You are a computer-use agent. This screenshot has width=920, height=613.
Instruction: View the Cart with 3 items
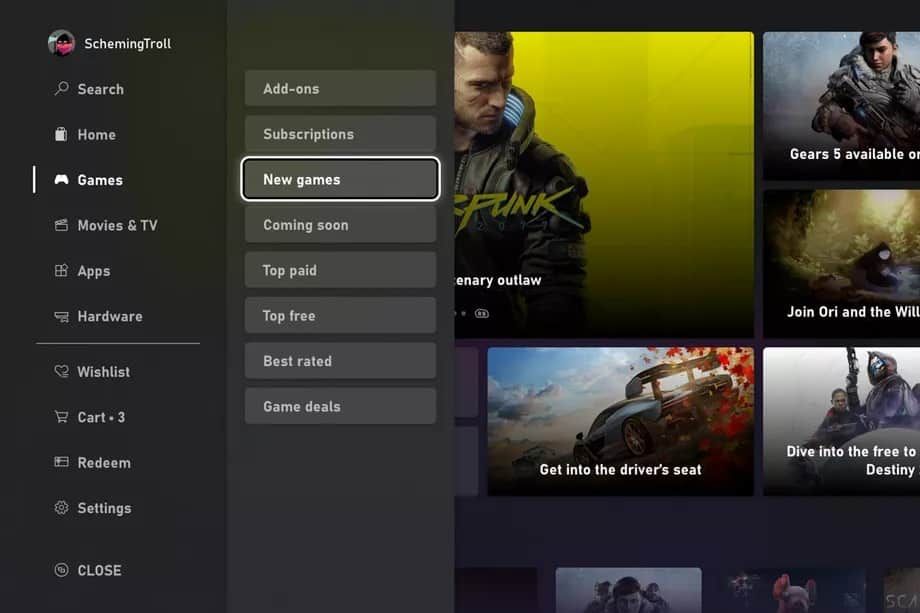tap(100, 417)
